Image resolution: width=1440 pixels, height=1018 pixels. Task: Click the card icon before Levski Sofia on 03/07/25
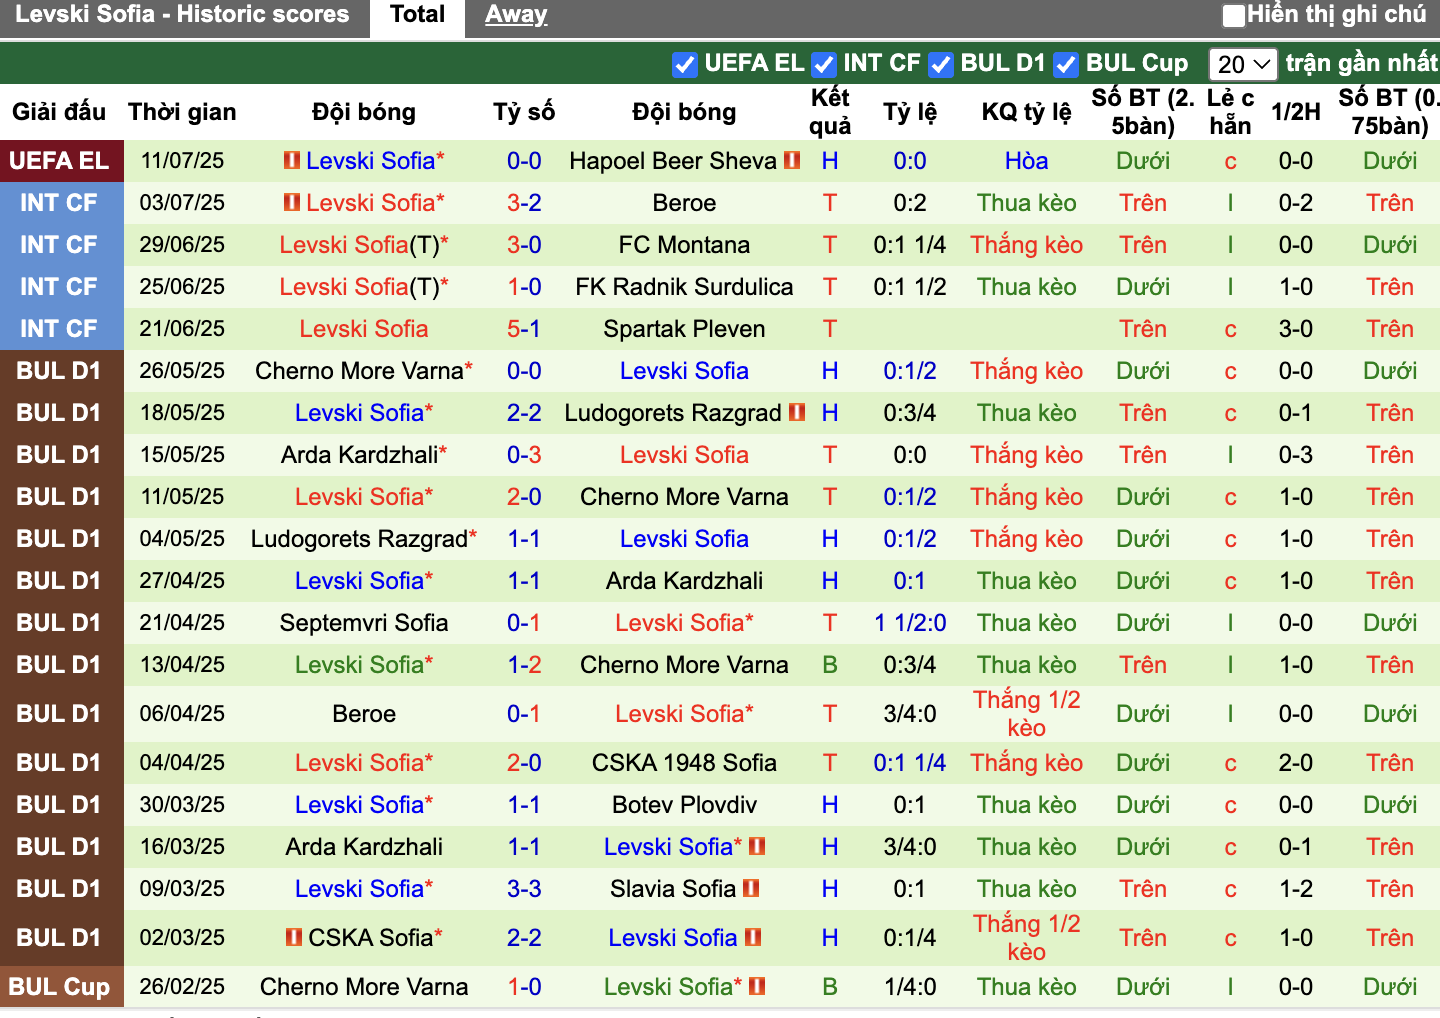click(292, 202)
